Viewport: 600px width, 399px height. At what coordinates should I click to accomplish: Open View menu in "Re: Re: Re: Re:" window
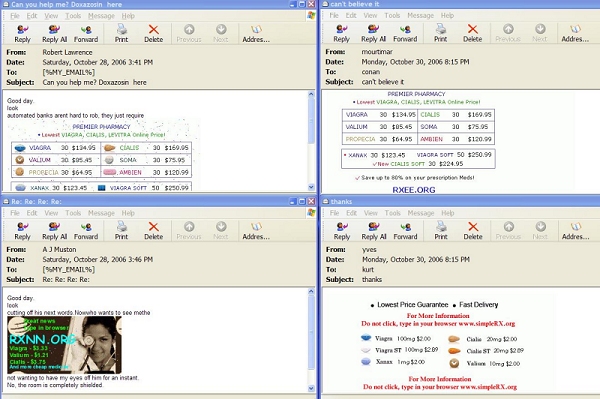[51, 213]
